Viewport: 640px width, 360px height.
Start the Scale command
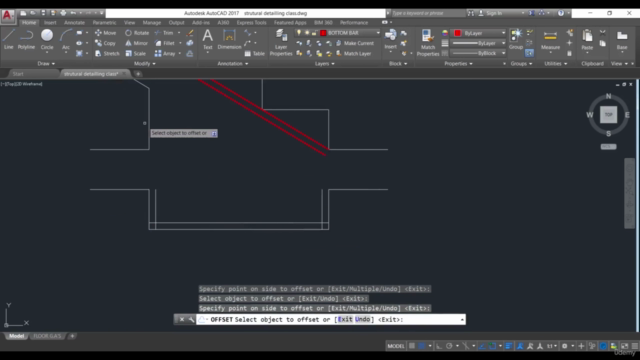click(136, 53)
